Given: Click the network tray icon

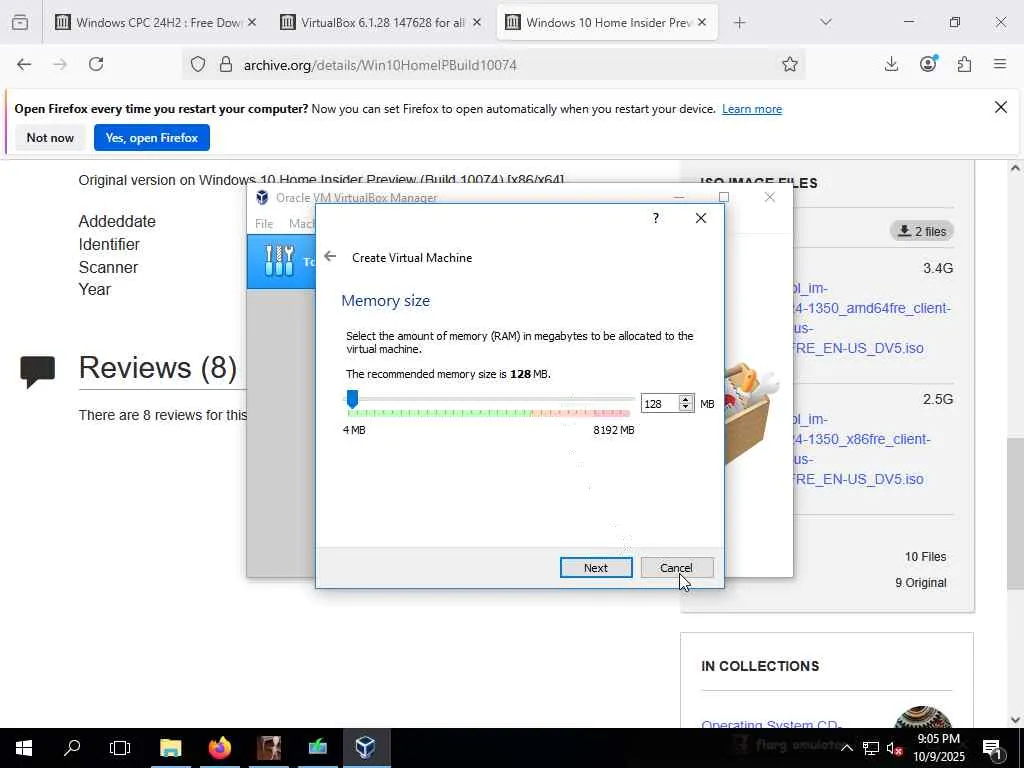Looking at the screenshot, I should 871,748.
